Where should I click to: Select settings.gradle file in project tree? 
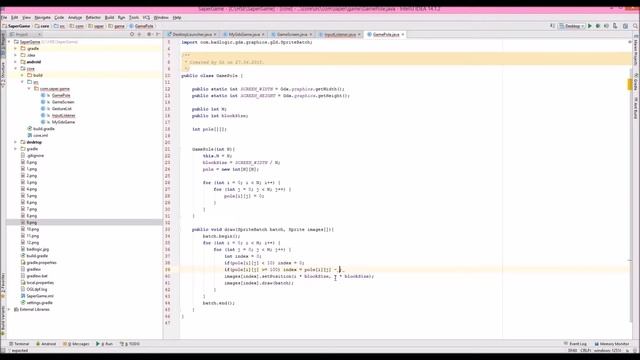pos(39,303)
